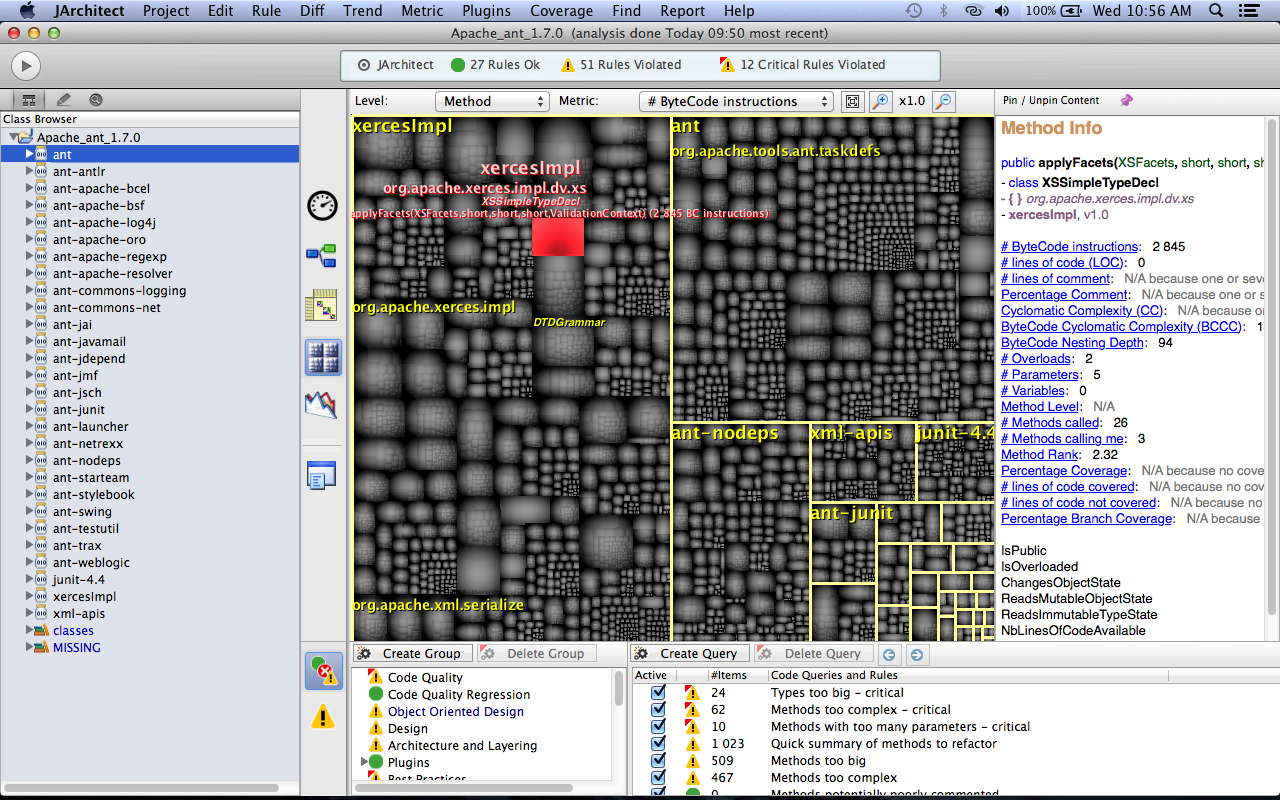Open the Trend menu
1280x800 pixels.
[362, 11]
